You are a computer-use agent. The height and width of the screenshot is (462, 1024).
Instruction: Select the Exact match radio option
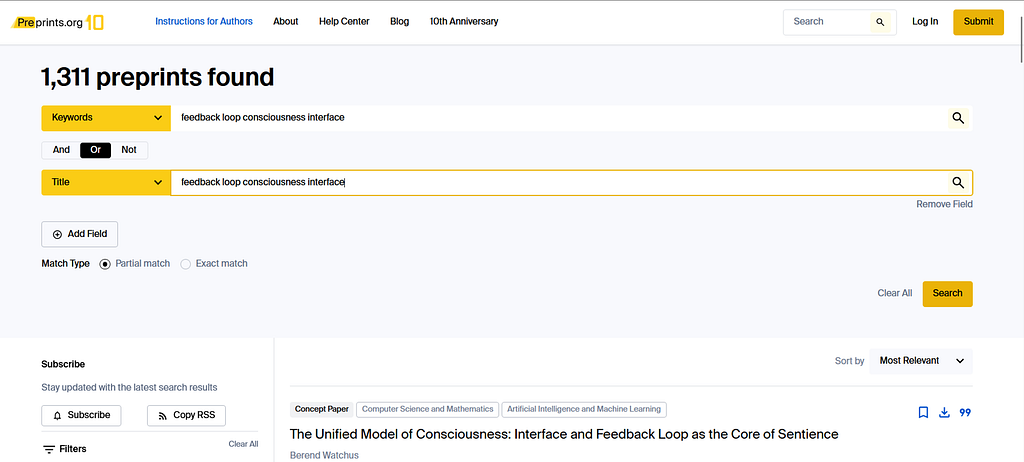pos(185,264)
